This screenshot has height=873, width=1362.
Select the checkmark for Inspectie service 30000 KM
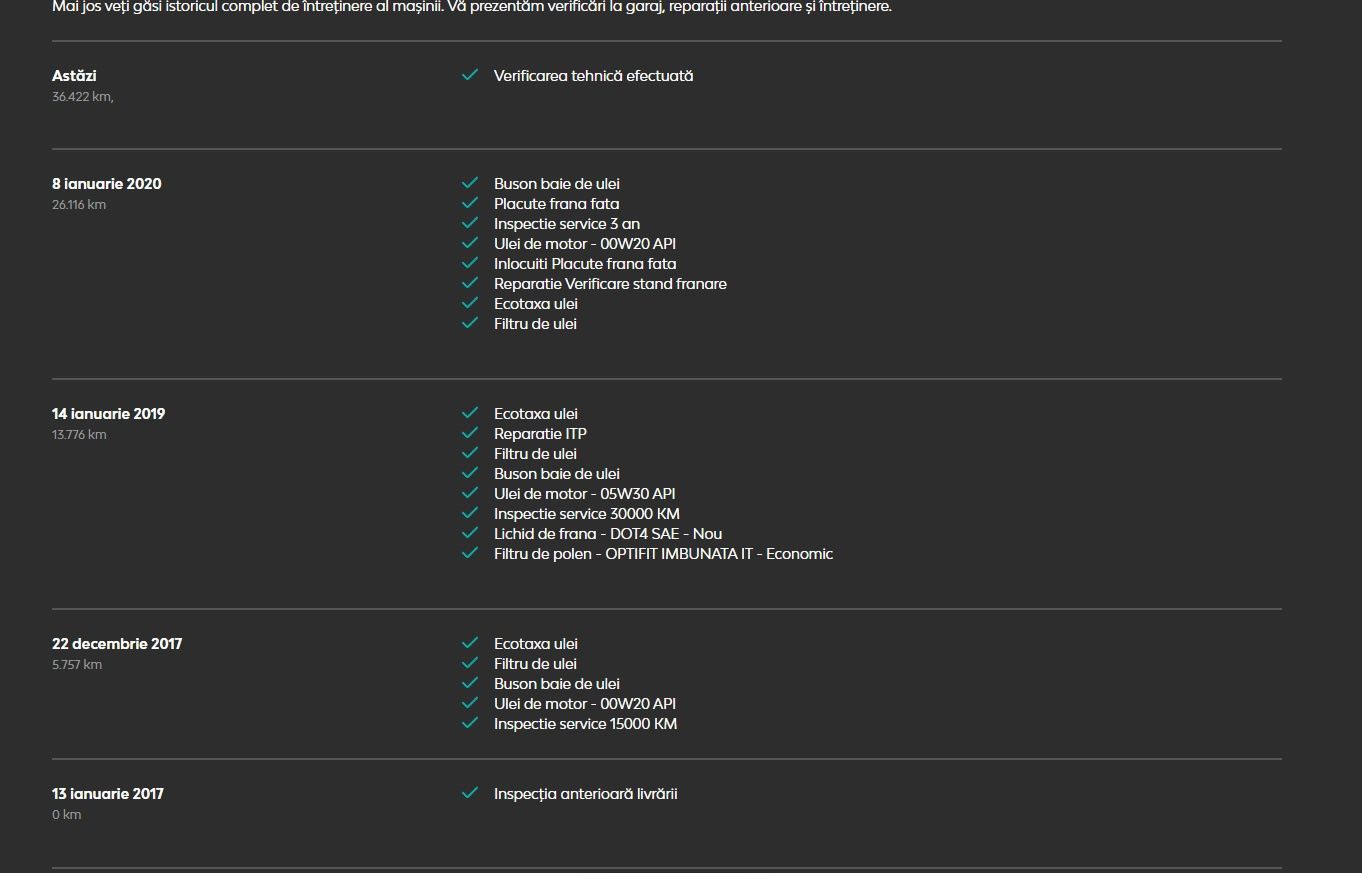(x=470, y=513)
